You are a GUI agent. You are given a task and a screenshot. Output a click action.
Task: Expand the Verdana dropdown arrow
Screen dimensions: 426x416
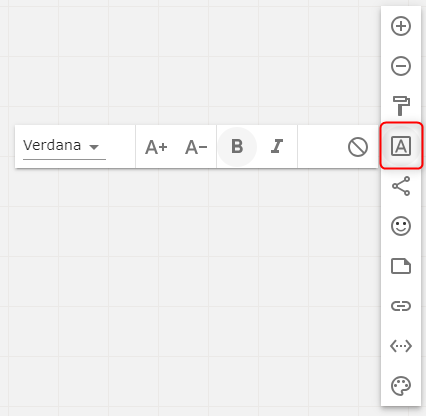[x=94, y=147]
